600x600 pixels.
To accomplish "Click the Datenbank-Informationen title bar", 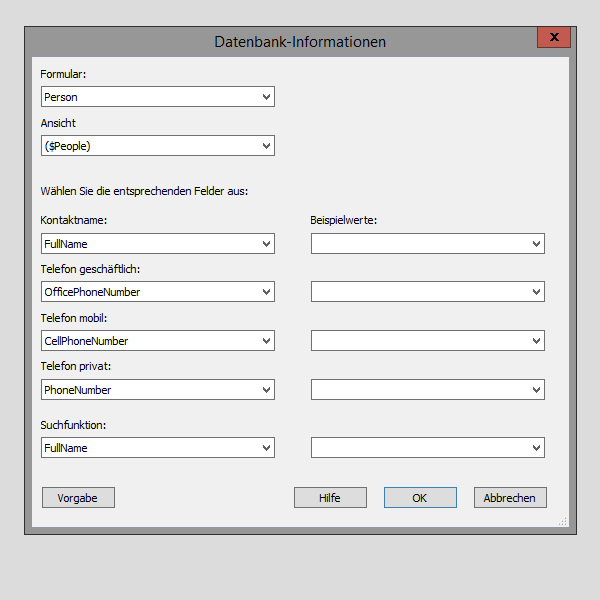I will pos(300,42).
